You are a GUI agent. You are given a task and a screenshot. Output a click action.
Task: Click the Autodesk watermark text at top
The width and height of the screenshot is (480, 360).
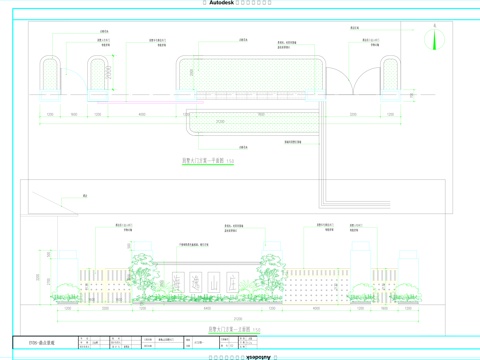pyautogui.click(x=221, y=3)
